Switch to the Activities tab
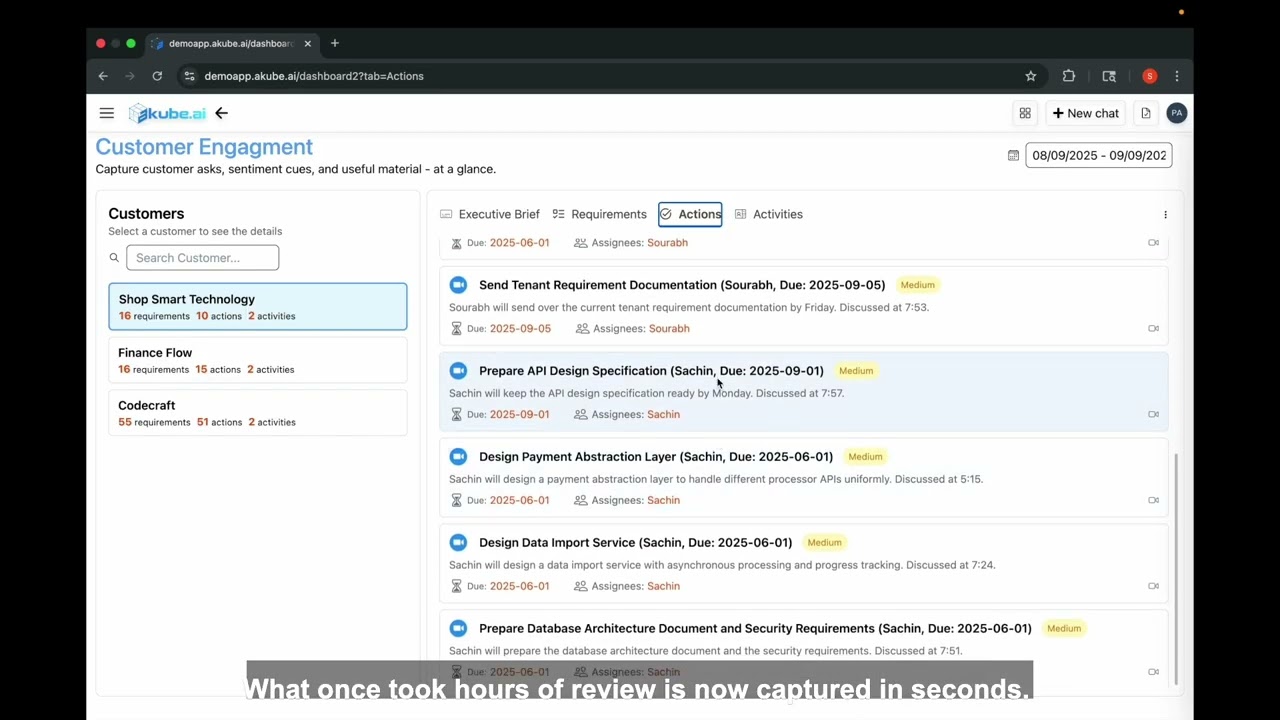Screen dimensions: 1280x720 768,214
